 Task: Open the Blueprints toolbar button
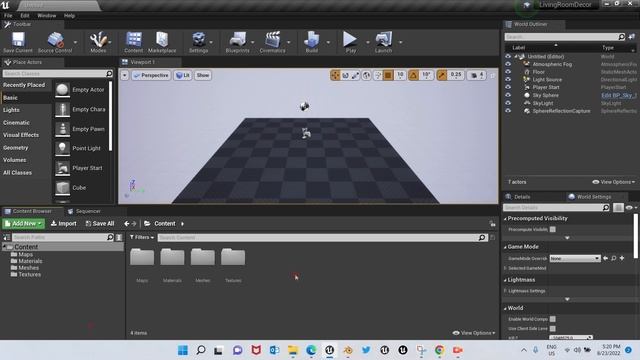tap(237, 42)
